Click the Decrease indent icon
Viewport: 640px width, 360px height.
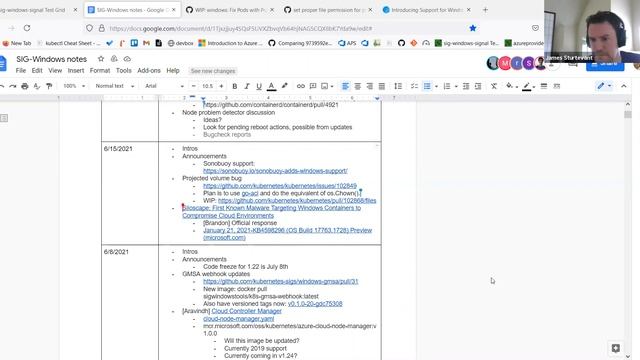coord(466,86)
